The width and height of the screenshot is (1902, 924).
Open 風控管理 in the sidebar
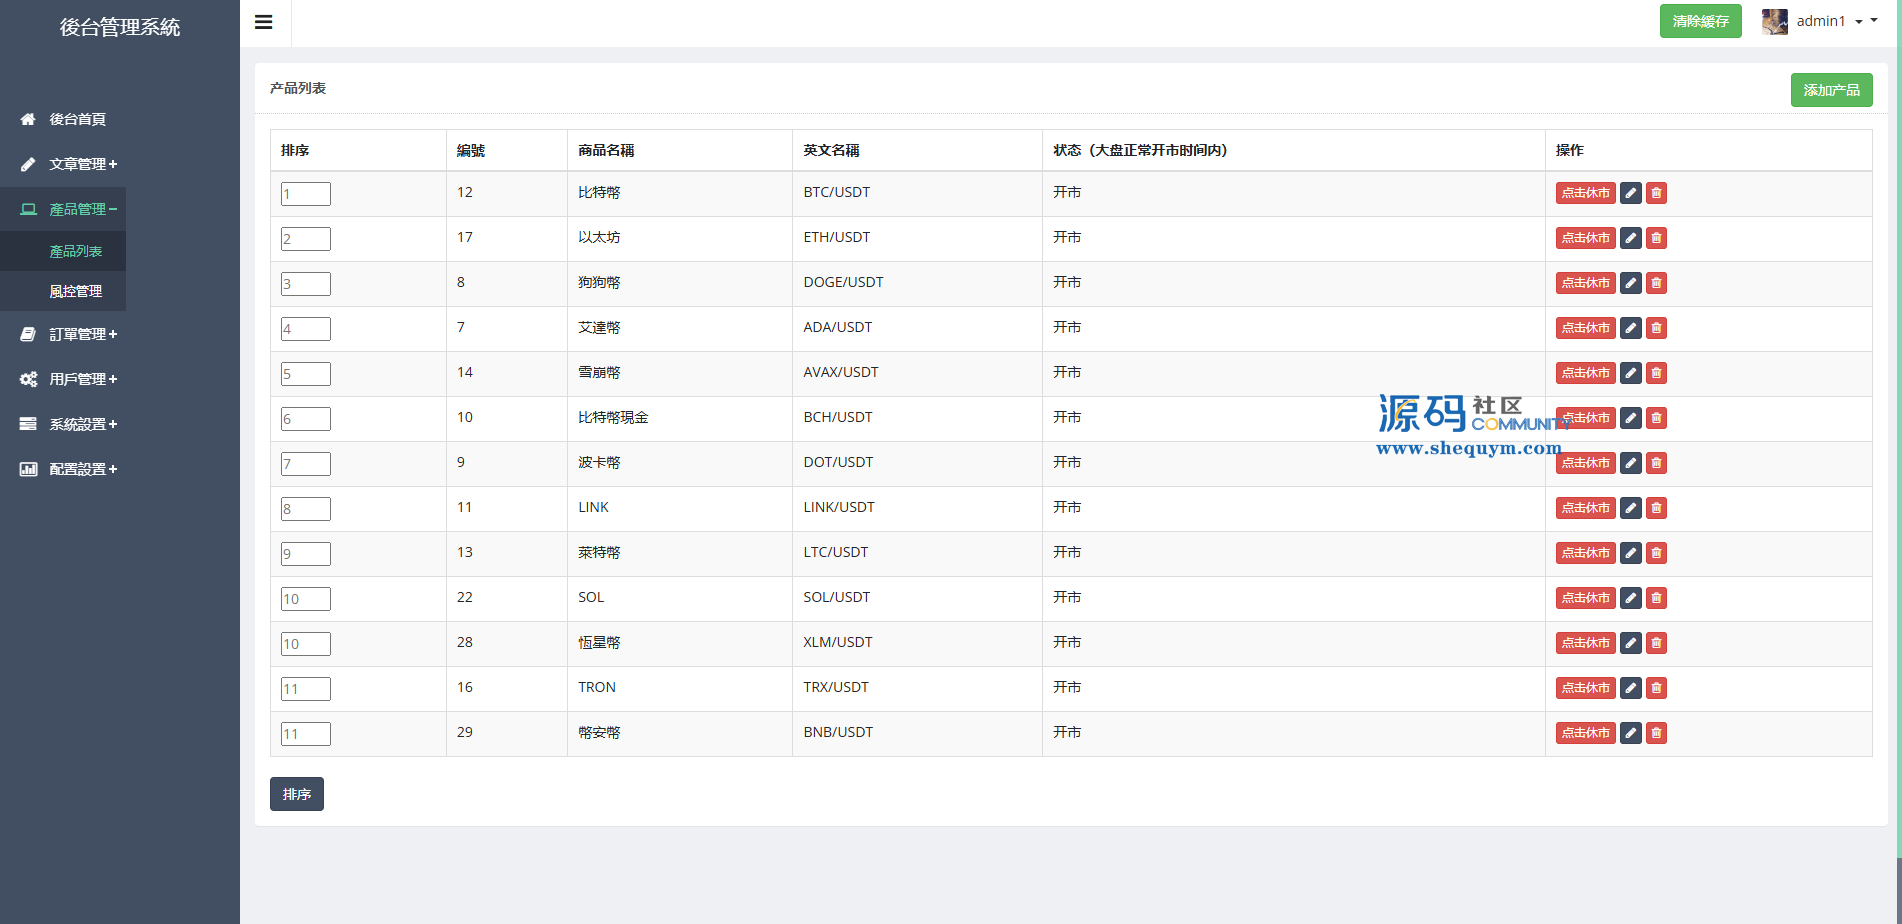(76, 291)
